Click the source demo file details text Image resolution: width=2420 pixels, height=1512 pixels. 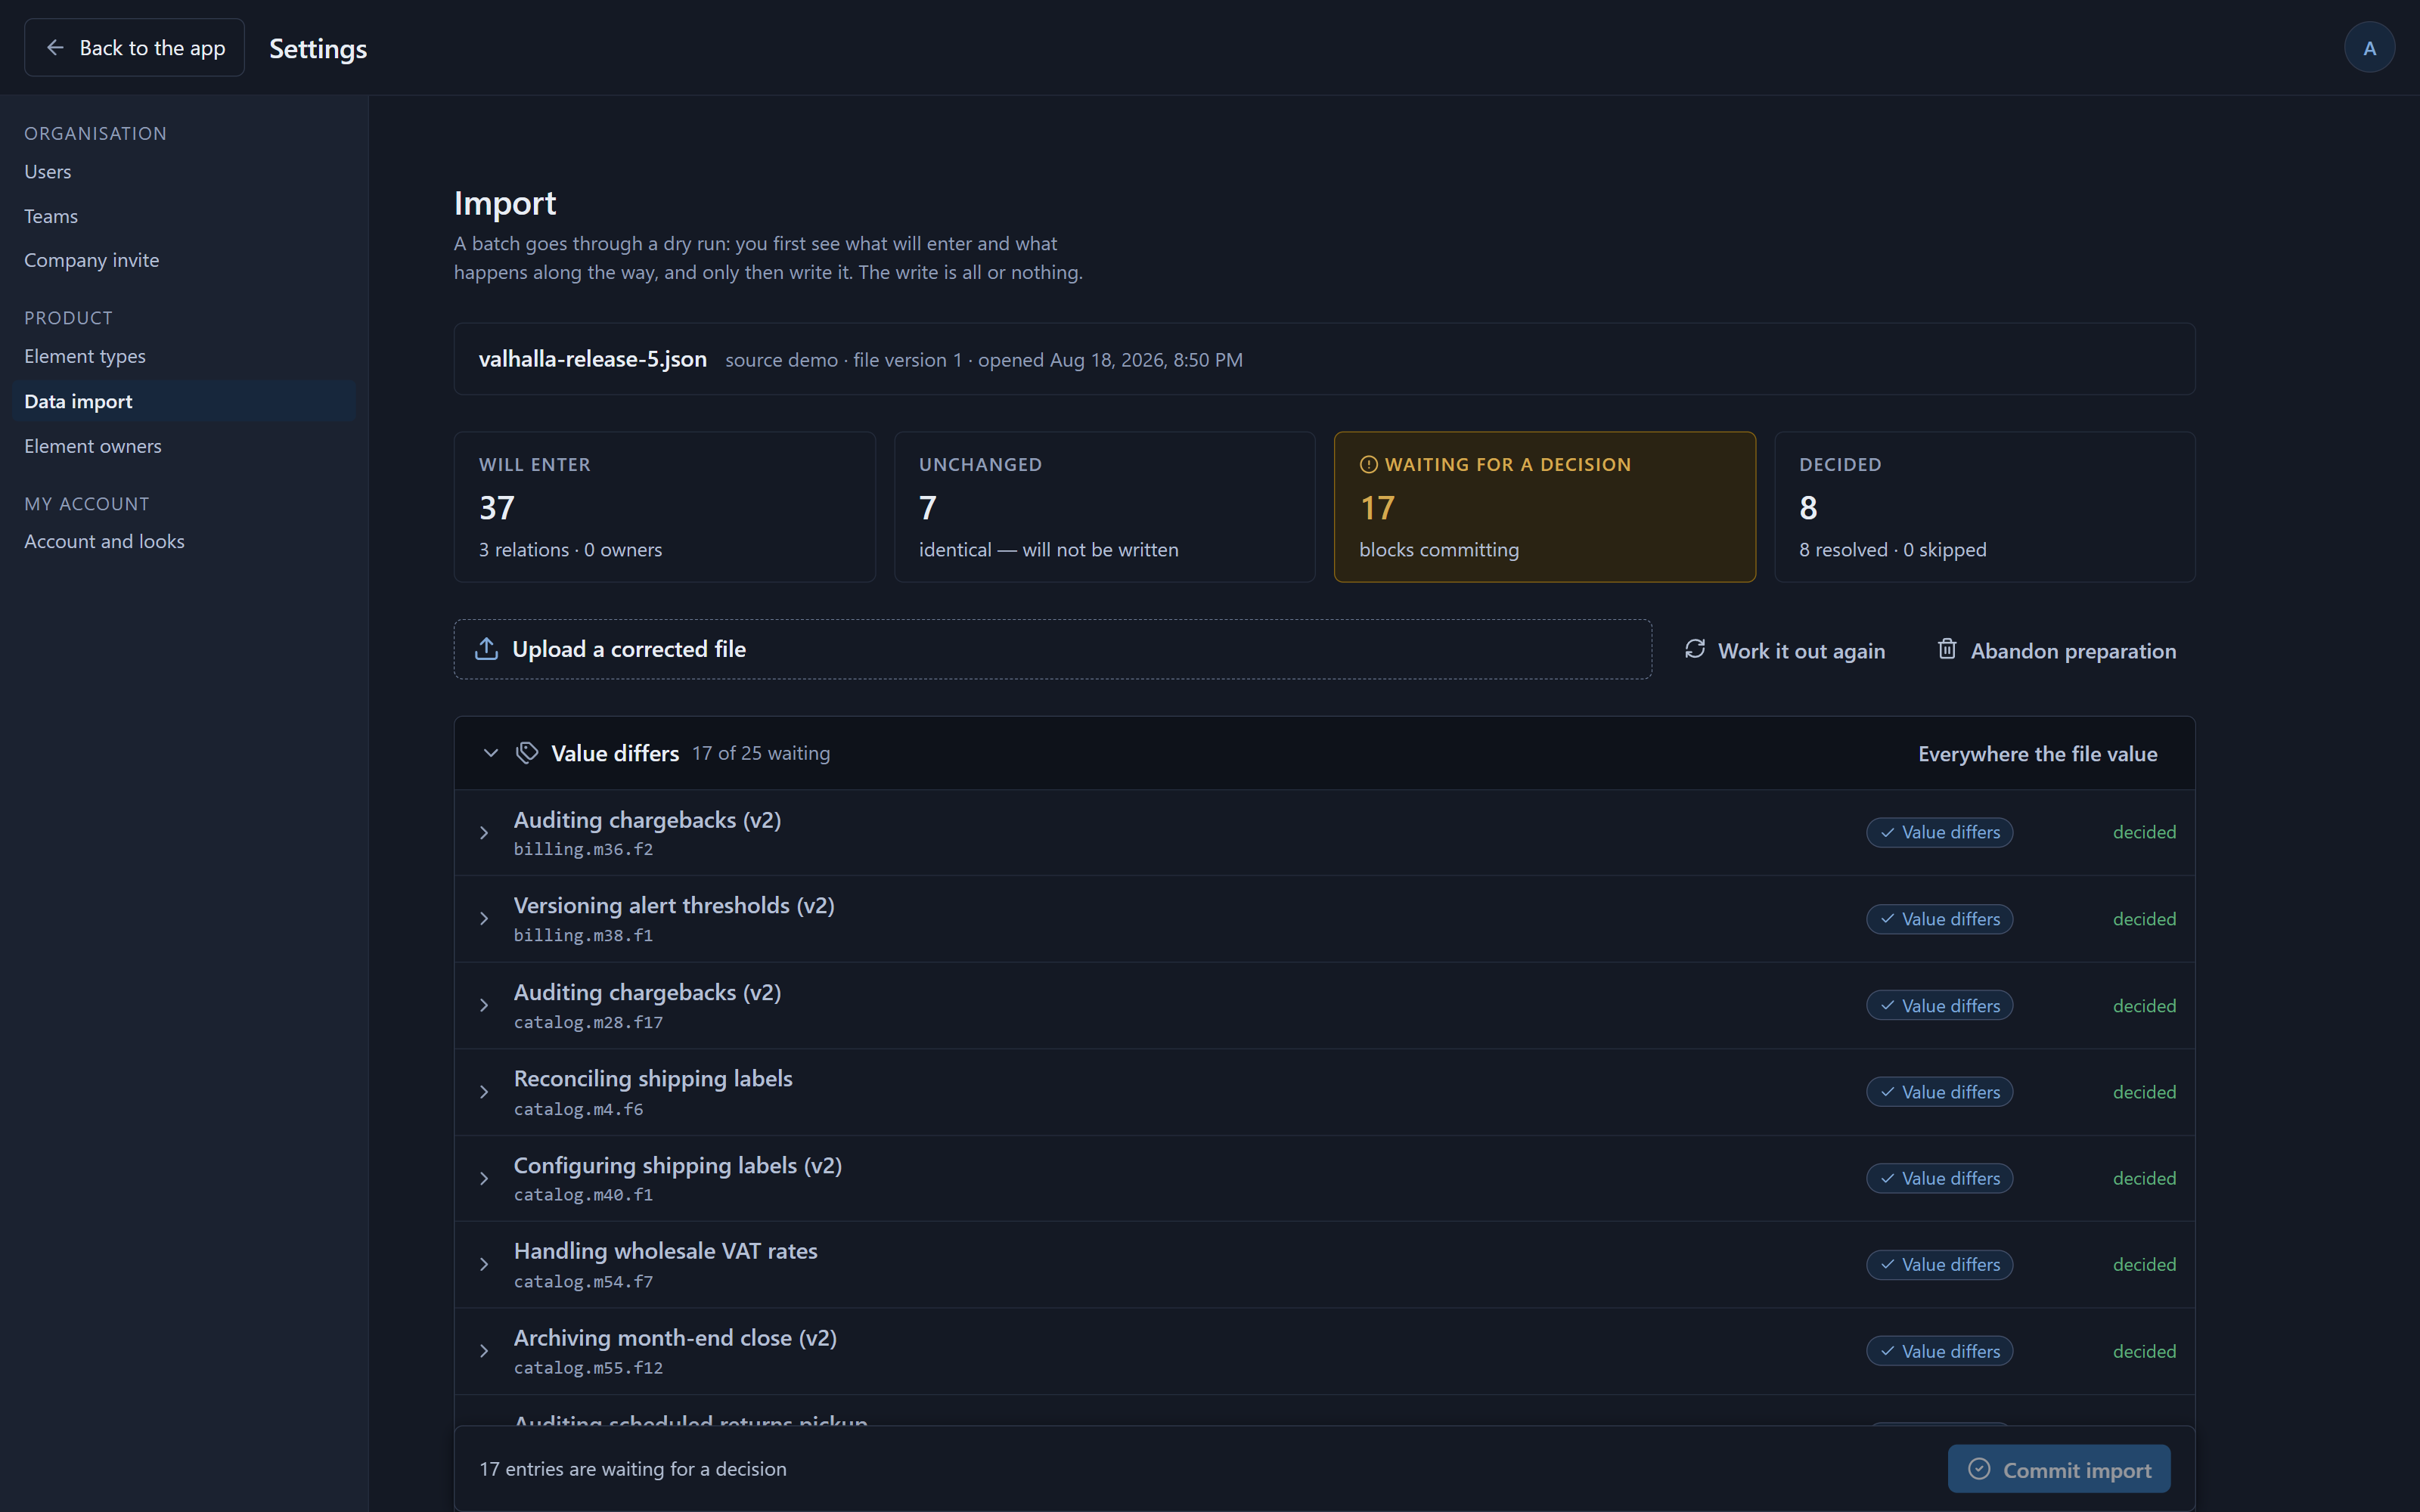[x=984, y=360]
